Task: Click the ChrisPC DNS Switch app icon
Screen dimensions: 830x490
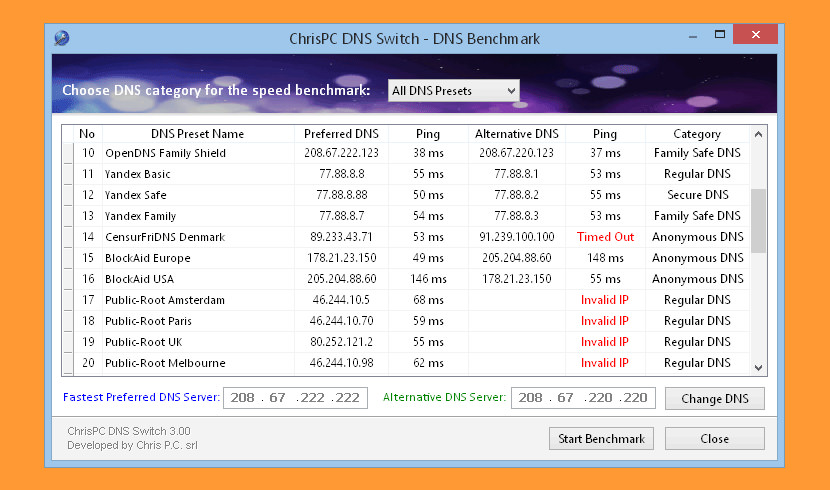Action: [x=61, y=38]
